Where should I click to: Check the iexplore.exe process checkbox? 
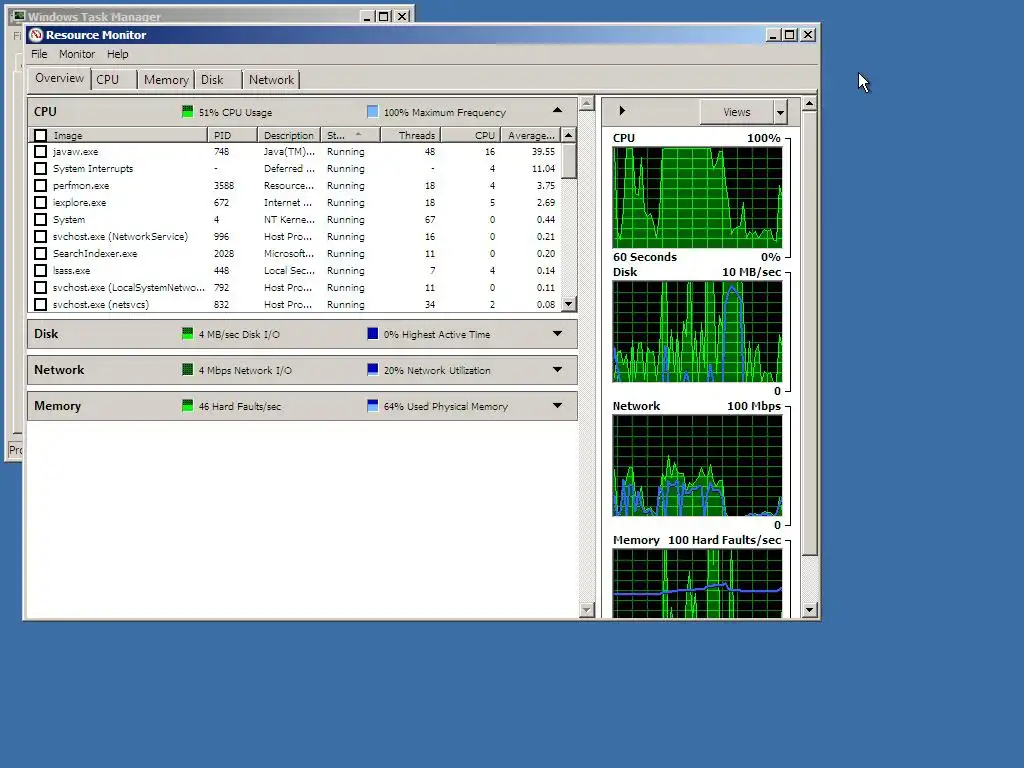pyautogui.click(x=40, y=202)
